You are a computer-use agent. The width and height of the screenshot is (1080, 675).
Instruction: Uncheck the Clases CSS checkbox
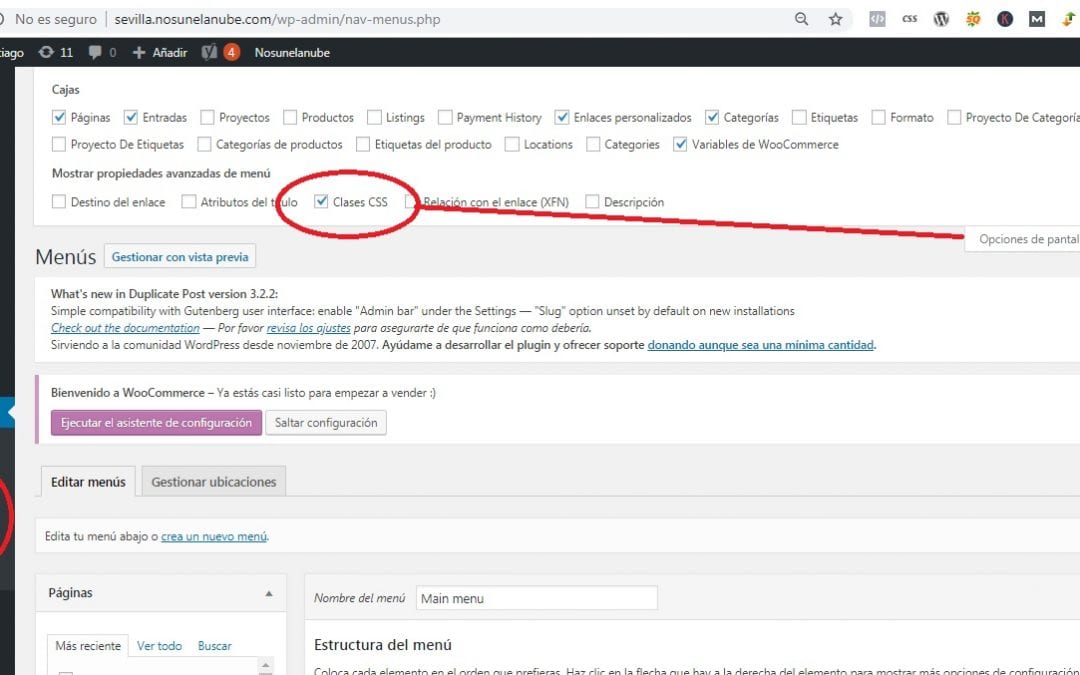coord(321,201)
